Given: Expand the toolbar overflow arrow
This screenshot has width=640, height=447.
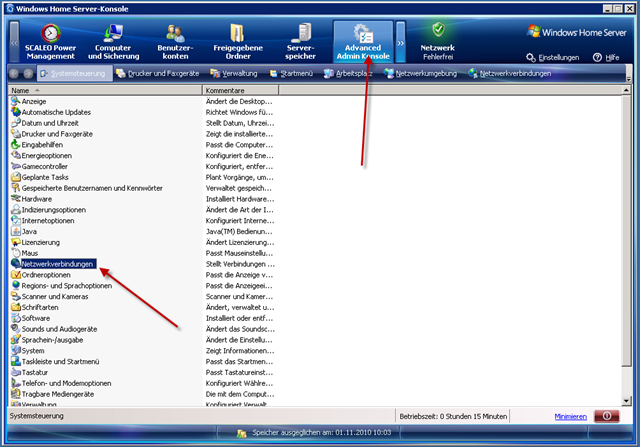Looking at the screenshot, I should pyautogui.click(x=629, y=78).
